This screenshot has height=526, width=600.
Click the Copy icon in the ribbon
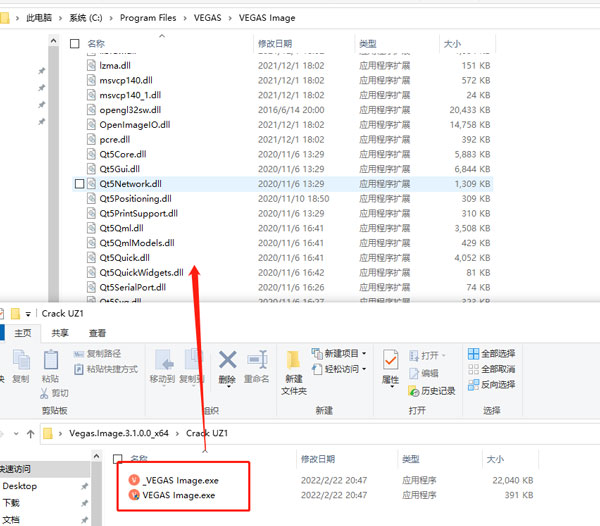21,361
